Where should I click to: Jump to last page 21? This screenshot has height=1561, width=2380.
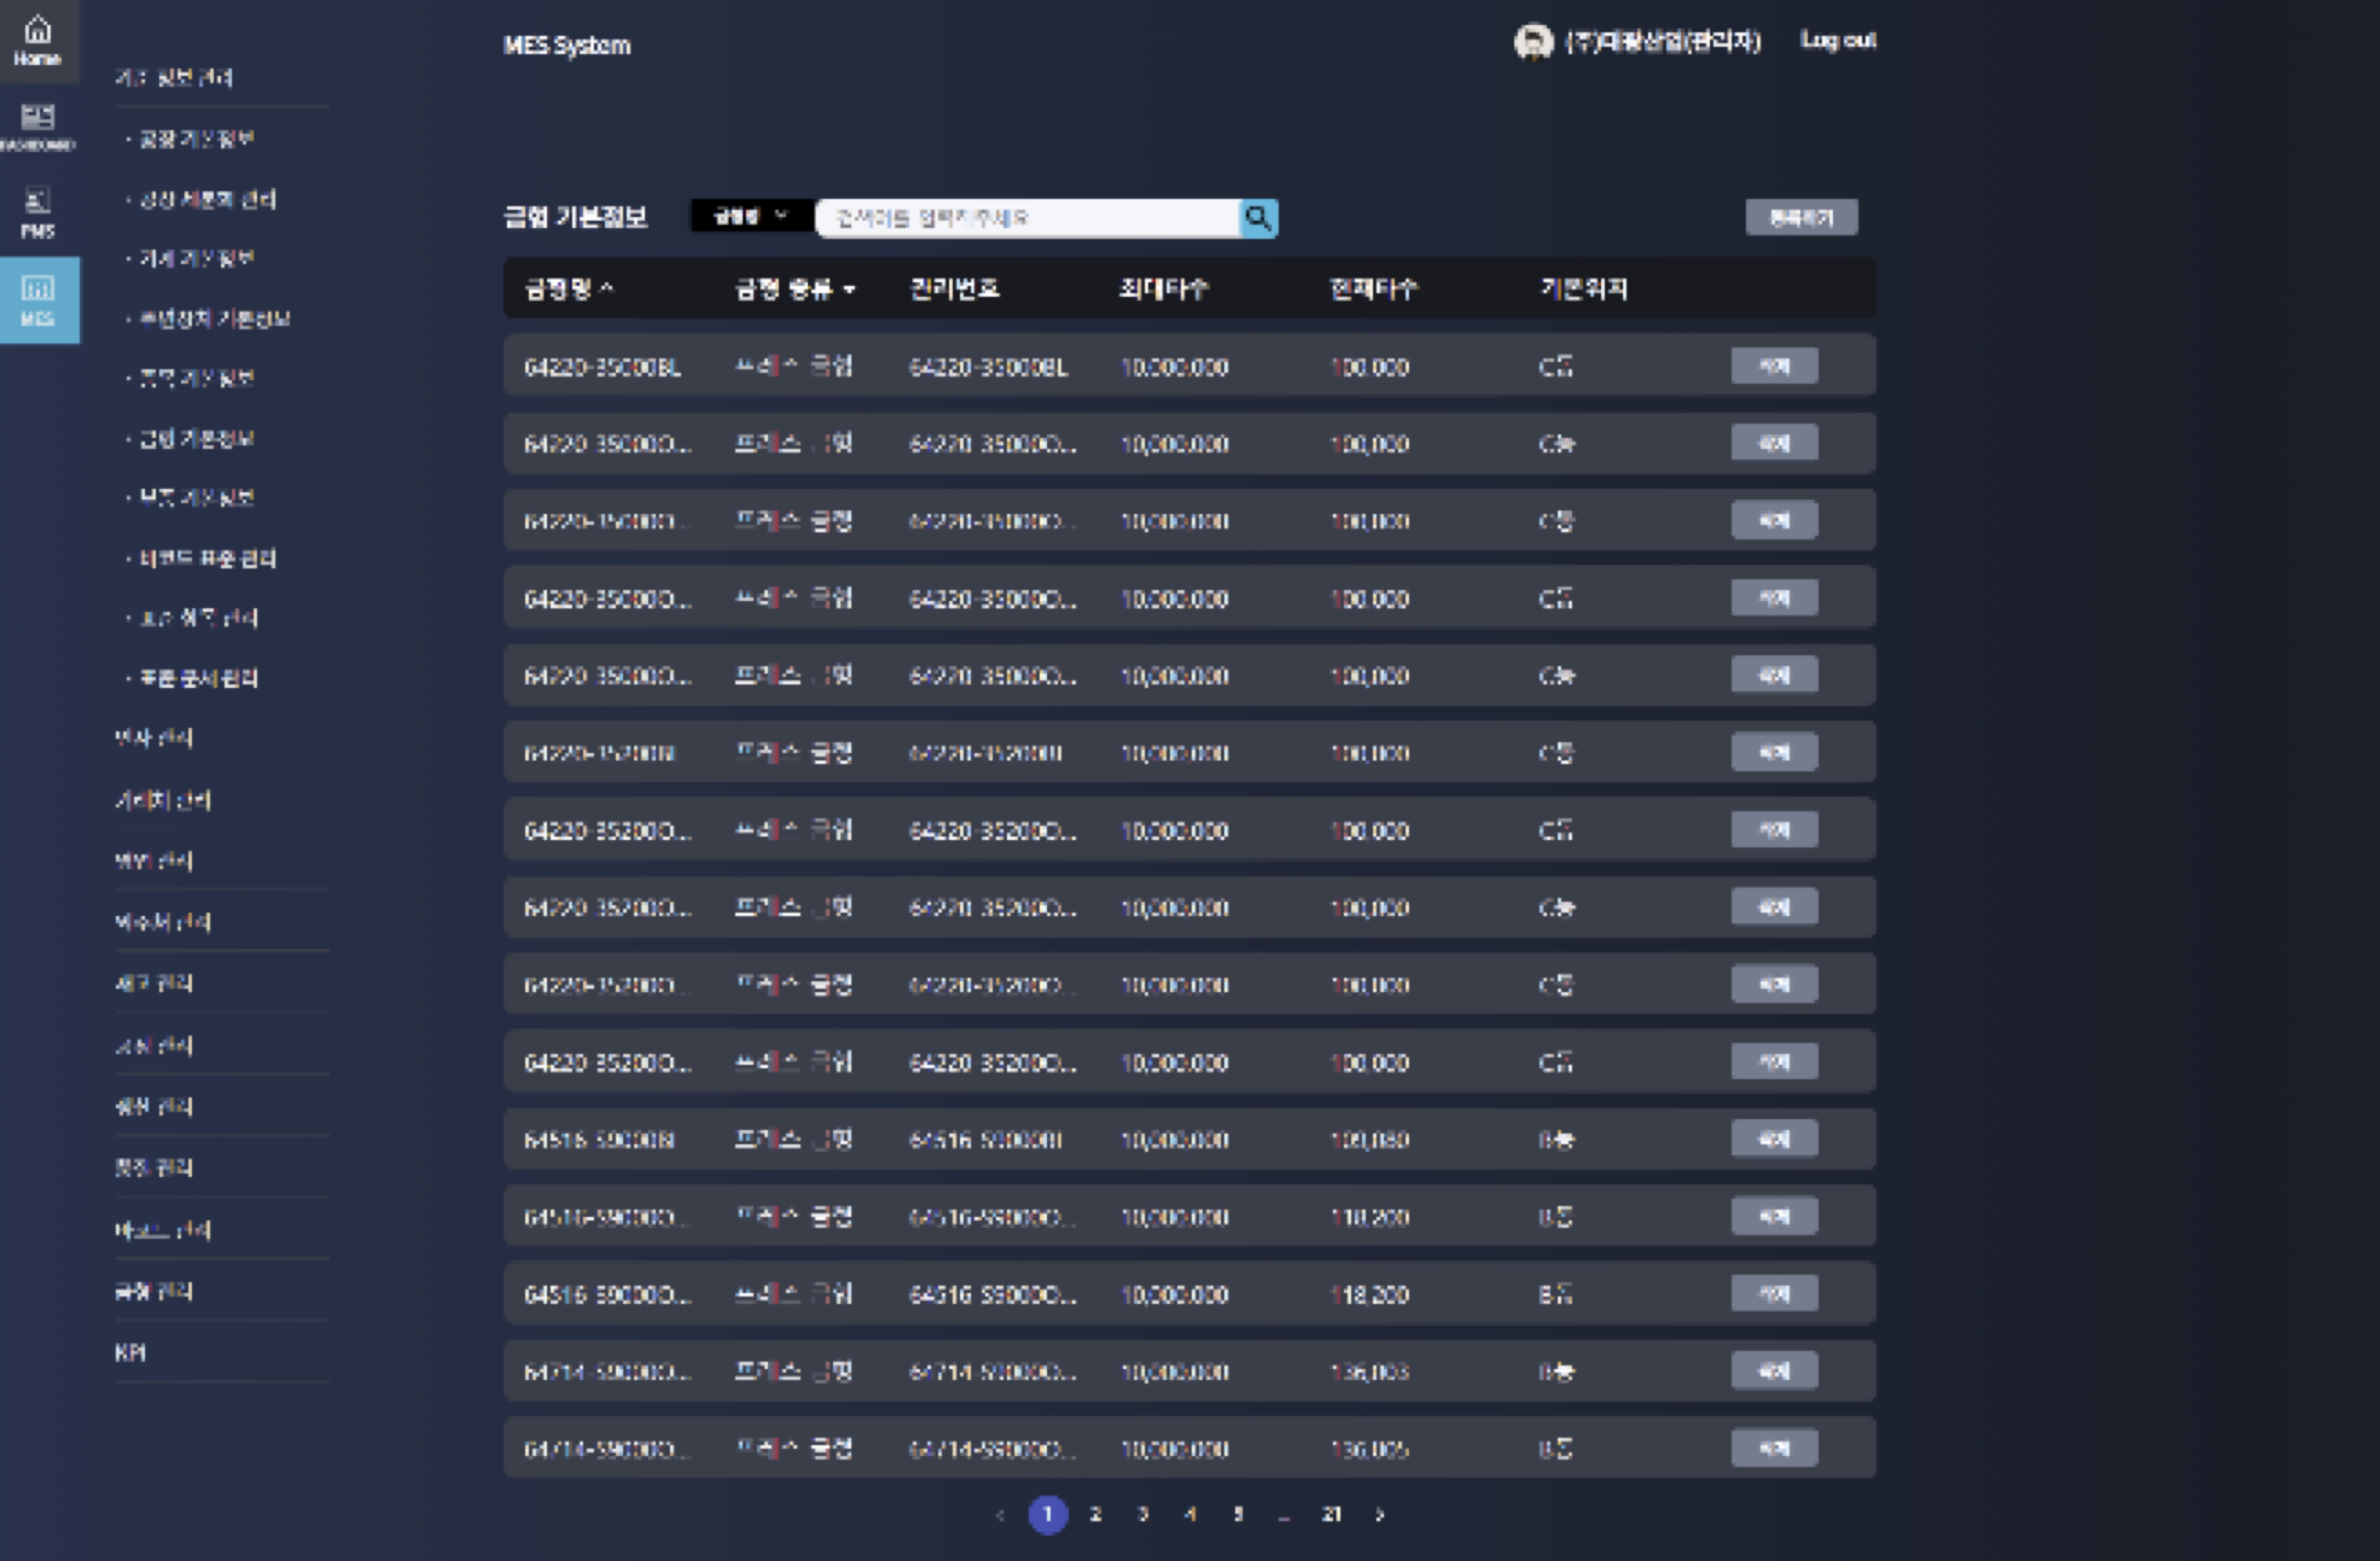pos(1331,1514)
